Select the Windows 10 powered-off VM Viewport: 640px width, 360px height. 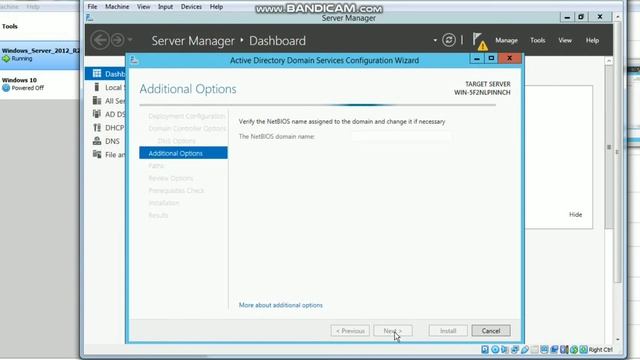pyautogui.click(x=40, y=84)
